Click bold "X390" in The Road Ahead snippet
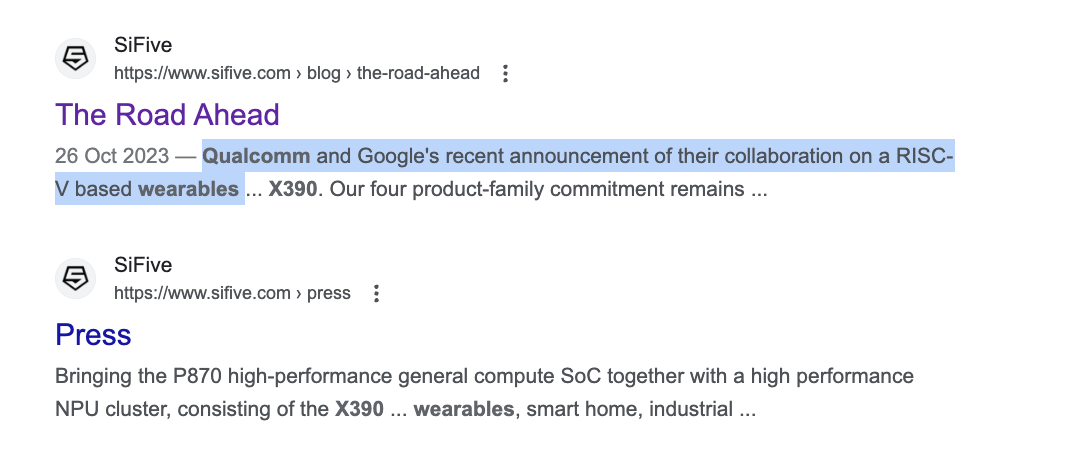Screen dimensions: 1072x460 pos(292,189)
